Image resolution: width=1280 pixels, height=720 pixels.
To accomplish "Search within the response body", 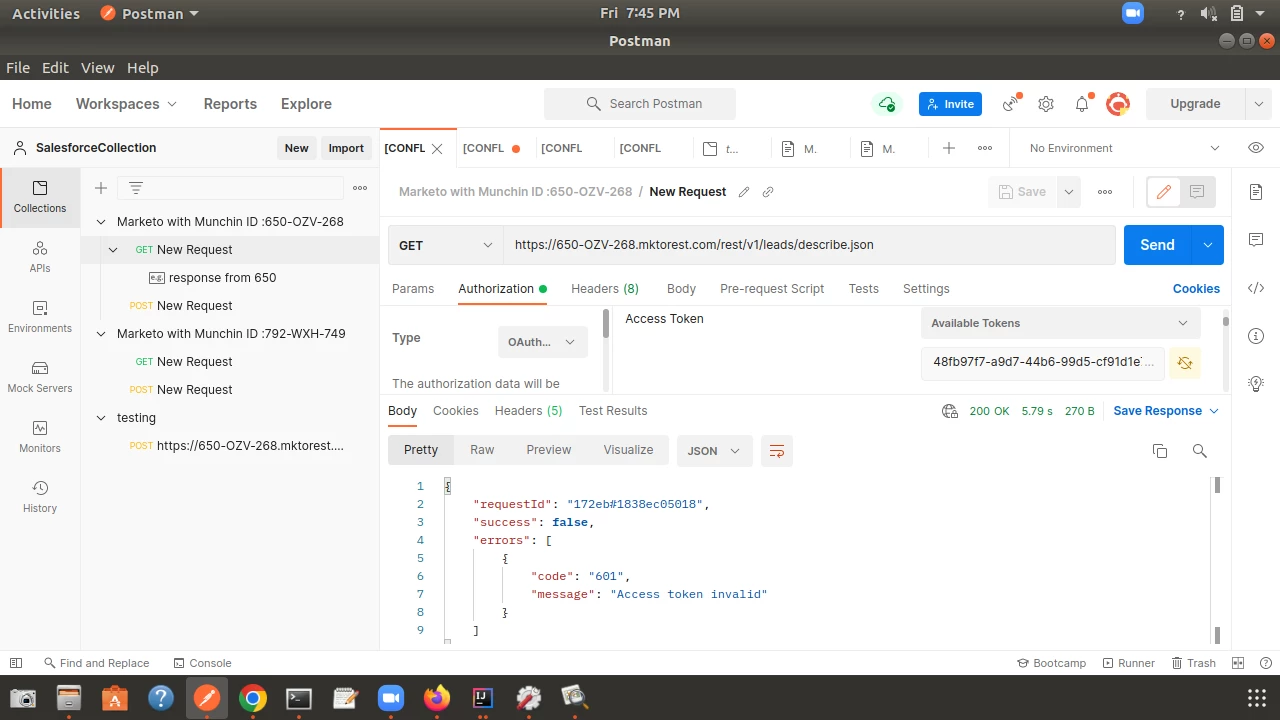I will (x=1200, y=451).
